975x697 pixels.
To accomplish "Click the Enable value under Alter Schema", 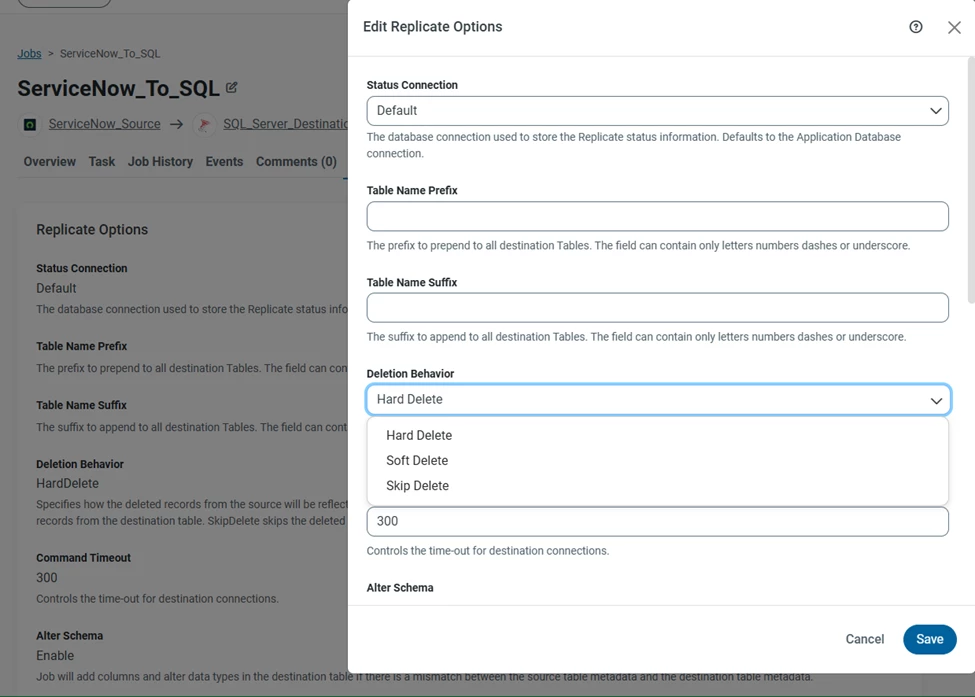I will 55,655.
